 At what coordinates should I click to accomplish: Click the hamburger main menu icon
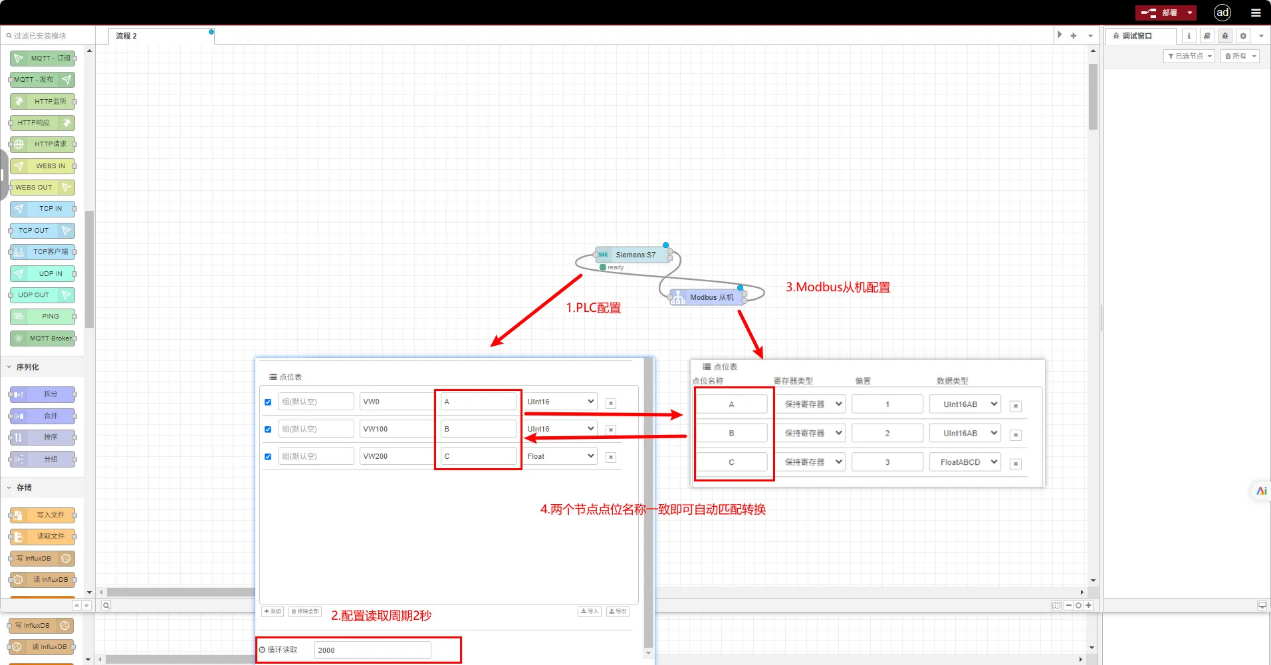pyautogui.click(x=1255, y=13)
